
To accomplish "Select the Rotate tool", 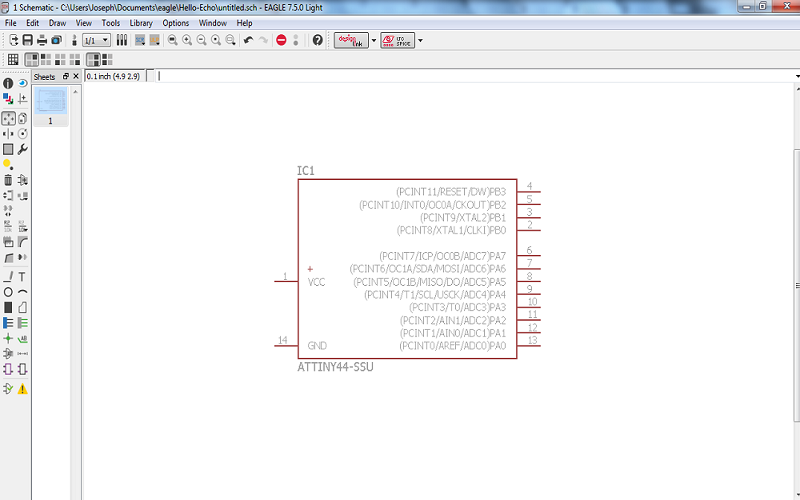I will pyautogui.click(x=22, y=134).
